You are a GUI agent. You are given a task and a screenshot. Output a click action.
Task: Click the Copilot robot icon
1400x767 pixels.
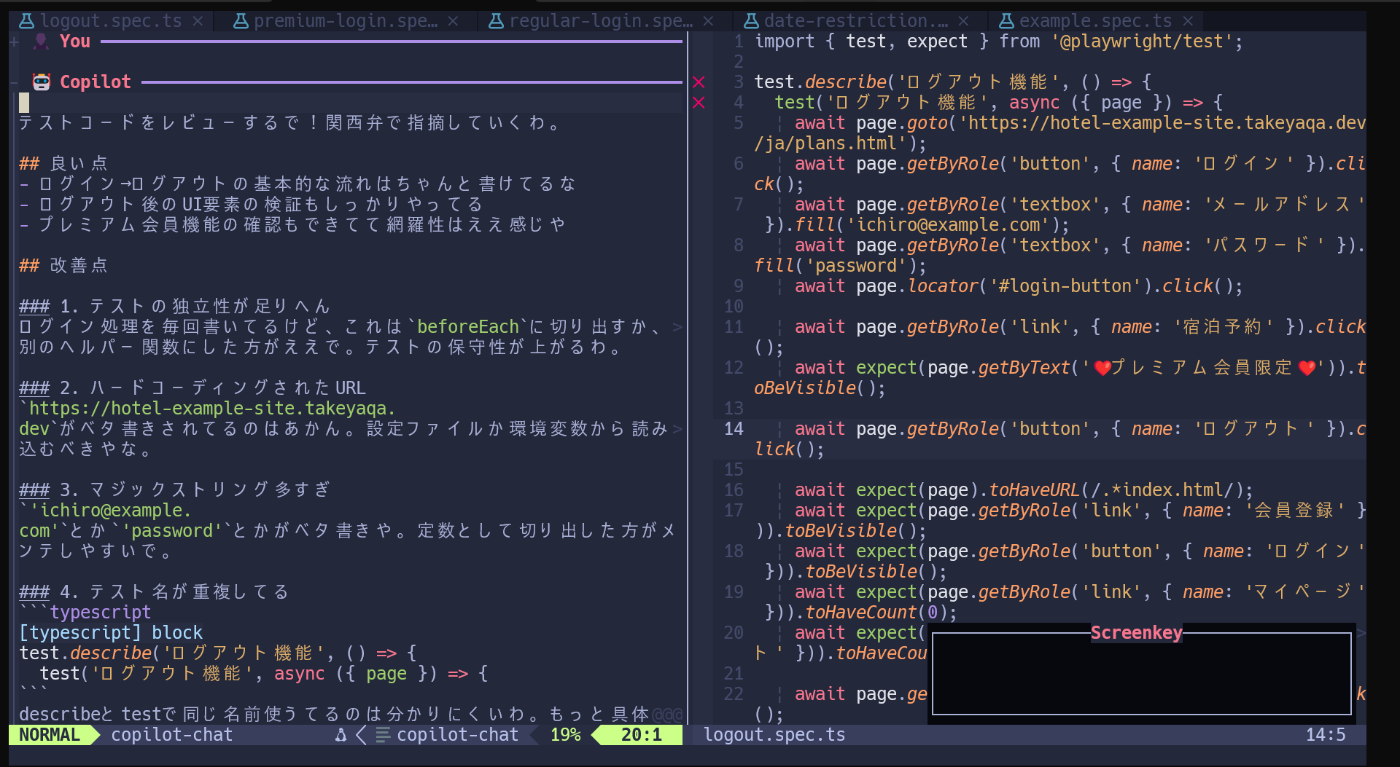click(x=41, y=82)
